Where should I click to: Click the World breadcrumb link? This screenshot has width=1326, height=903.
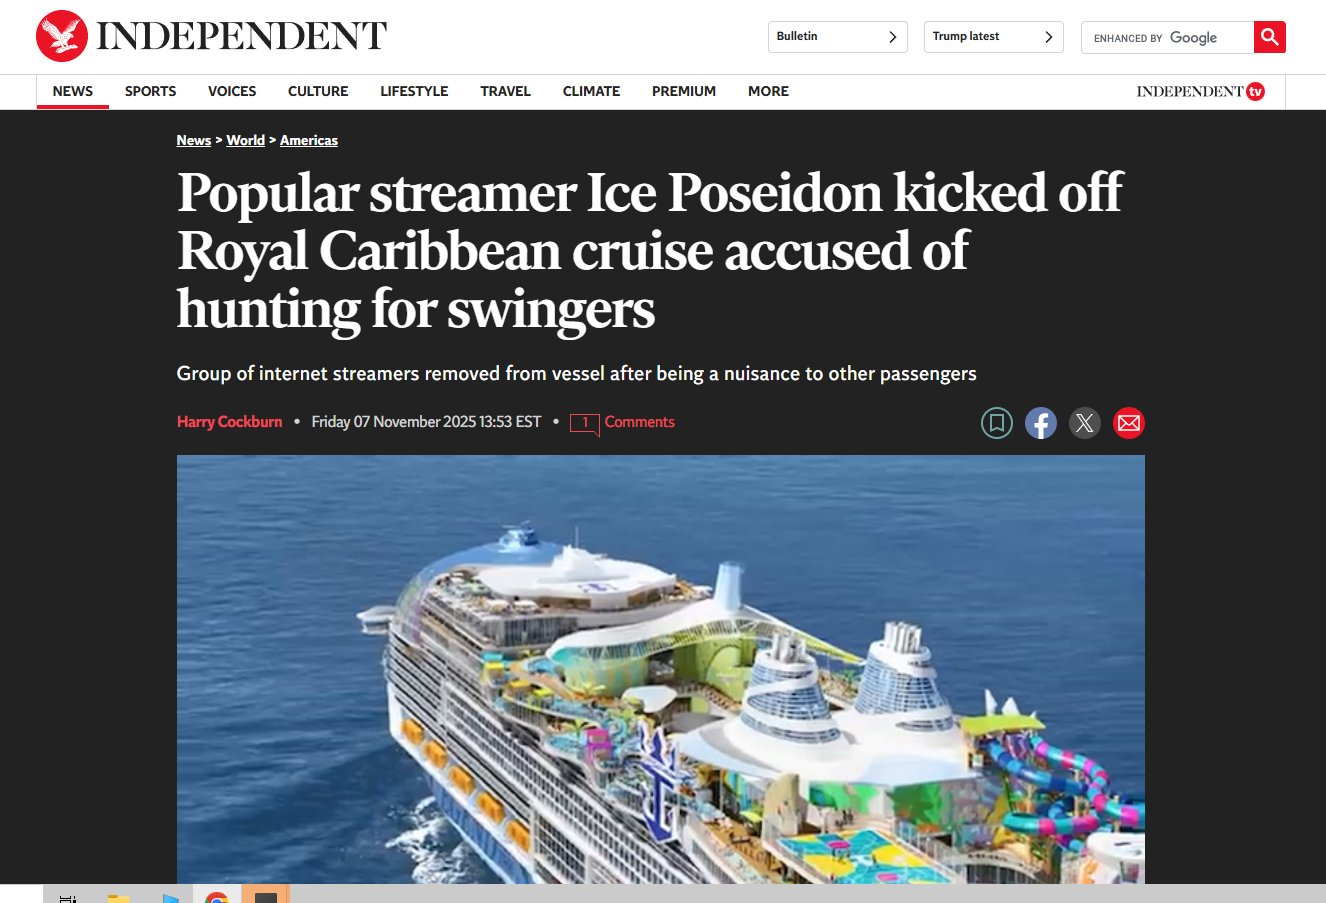245,140
